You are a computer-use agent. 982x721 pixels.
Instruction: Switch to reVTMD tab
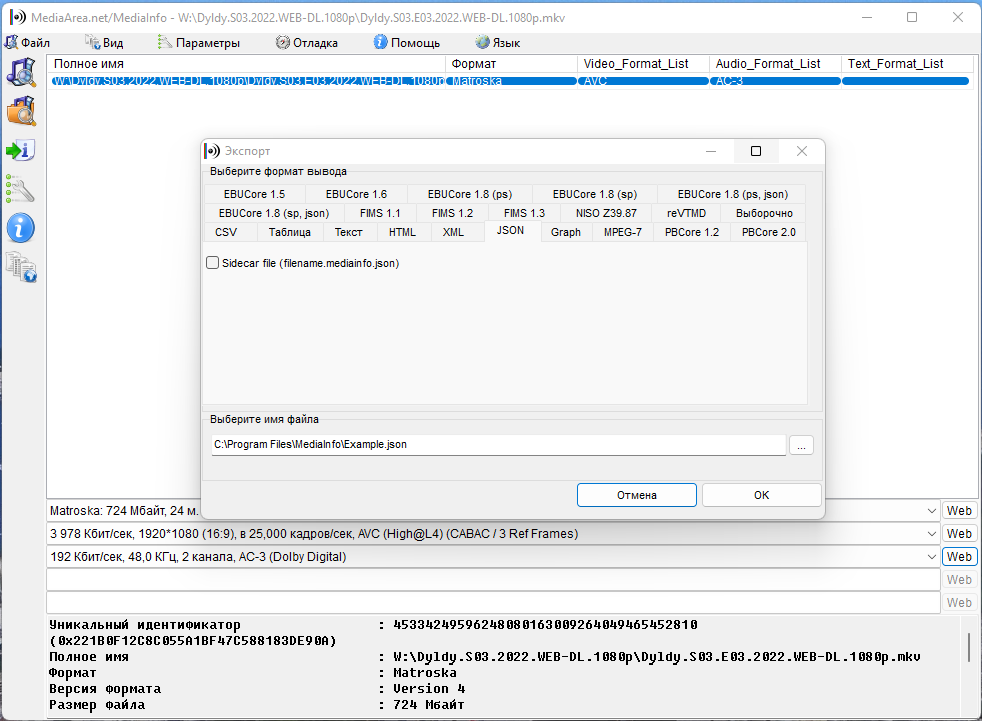pyautogui.click(x=686, y=213)
